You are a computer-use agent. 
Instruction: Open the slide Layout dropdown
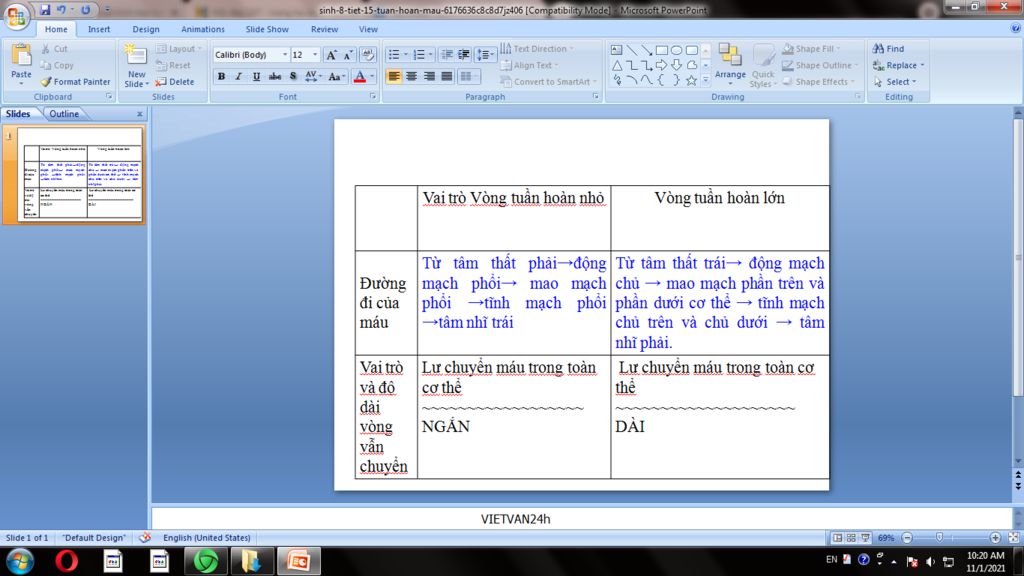tap(179, 49)
